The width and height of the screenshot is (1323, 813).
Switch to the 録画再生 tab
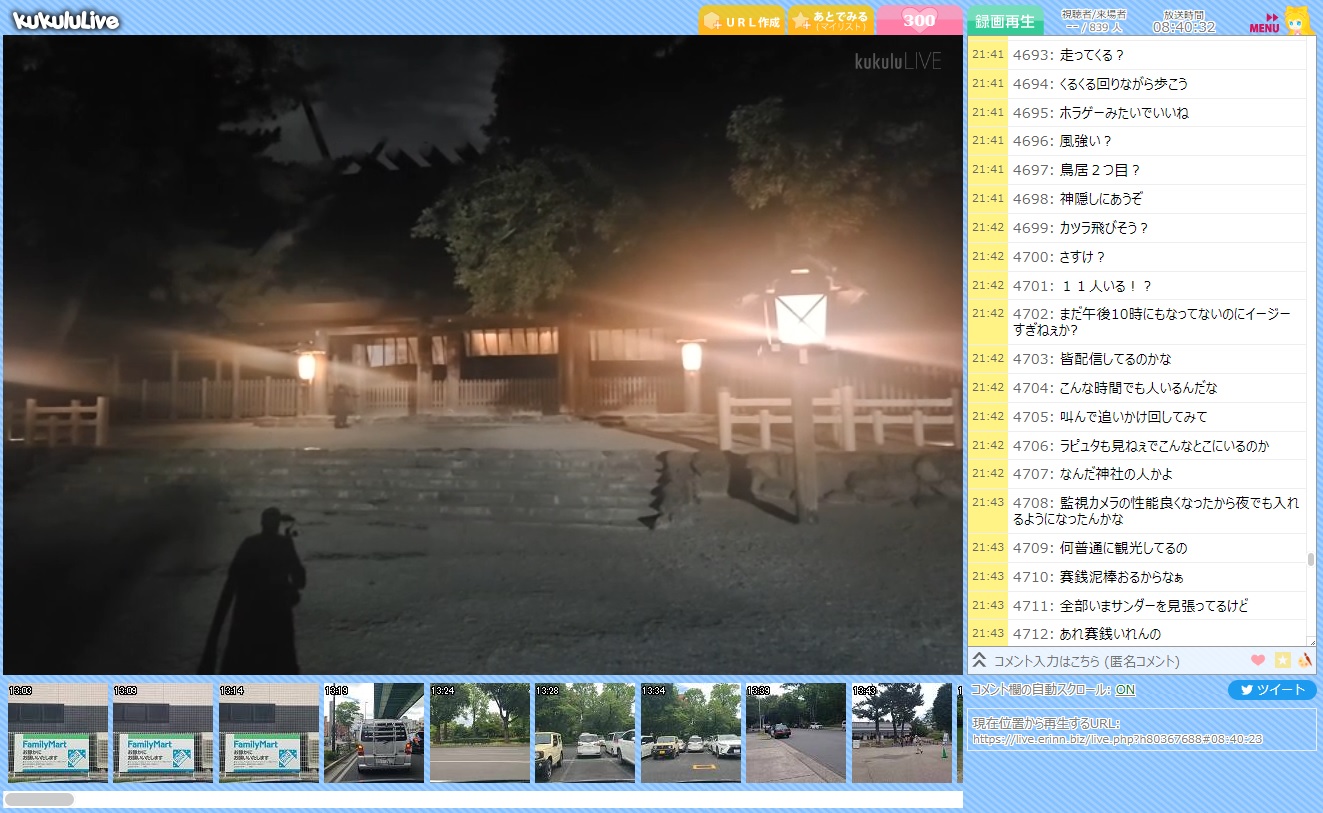coord(1004,21)
